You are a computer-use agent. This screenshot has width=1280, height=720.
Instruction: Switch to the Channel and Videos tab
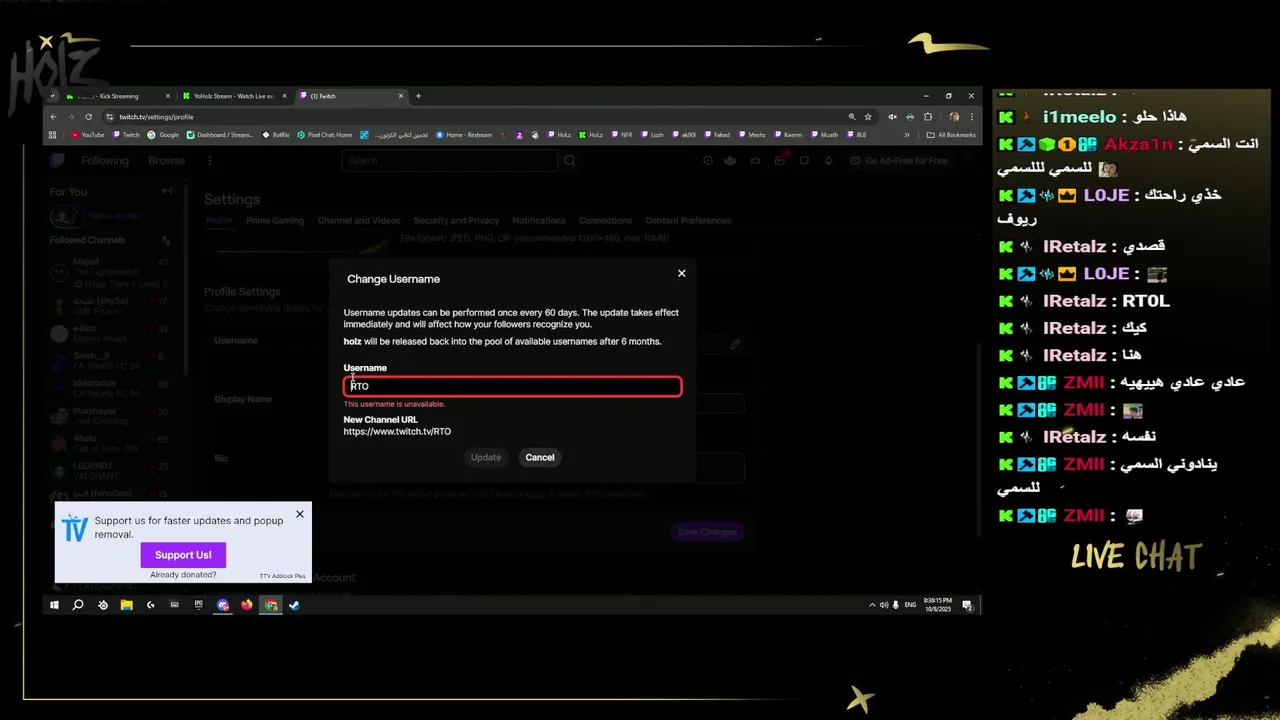359,220
